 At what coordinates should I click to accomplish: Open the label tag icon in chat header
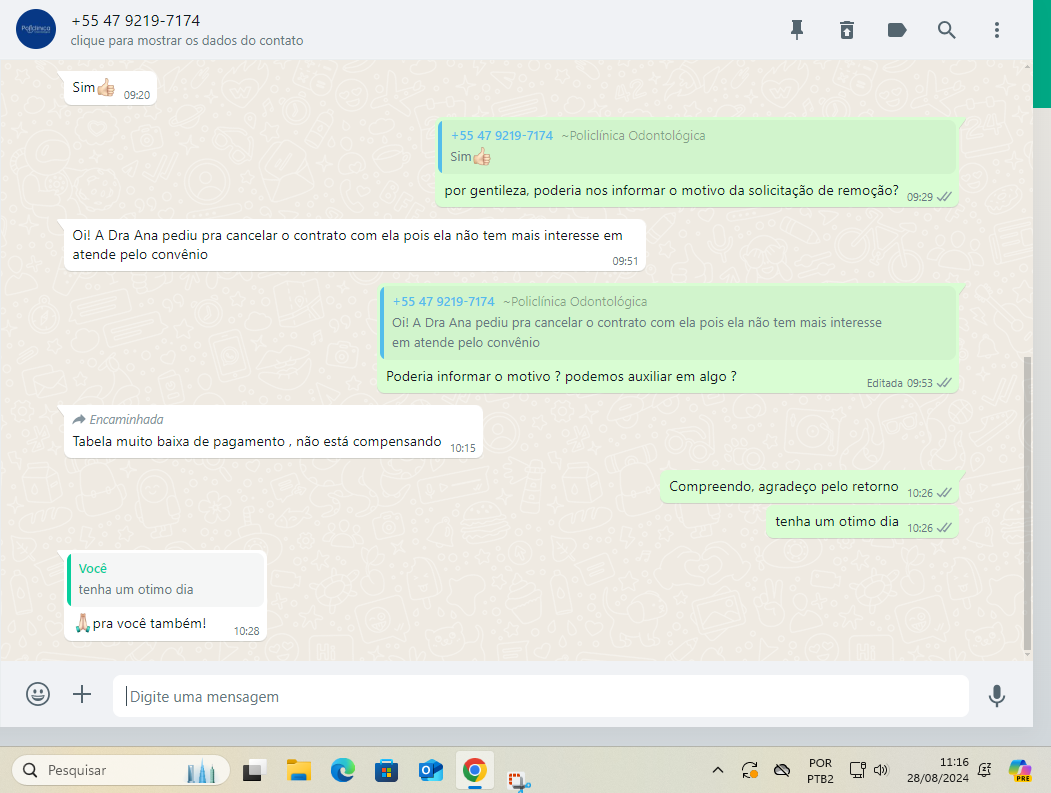click(897, 30)
